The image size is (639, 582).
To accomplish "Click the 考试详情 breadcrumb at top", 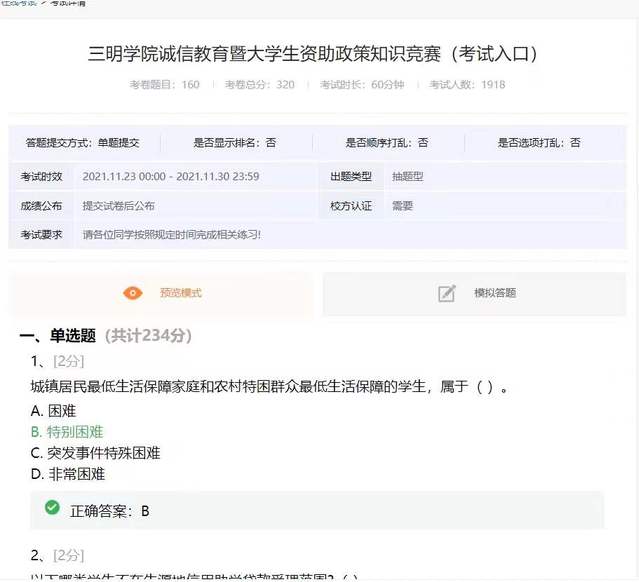I will coord(67,3).
